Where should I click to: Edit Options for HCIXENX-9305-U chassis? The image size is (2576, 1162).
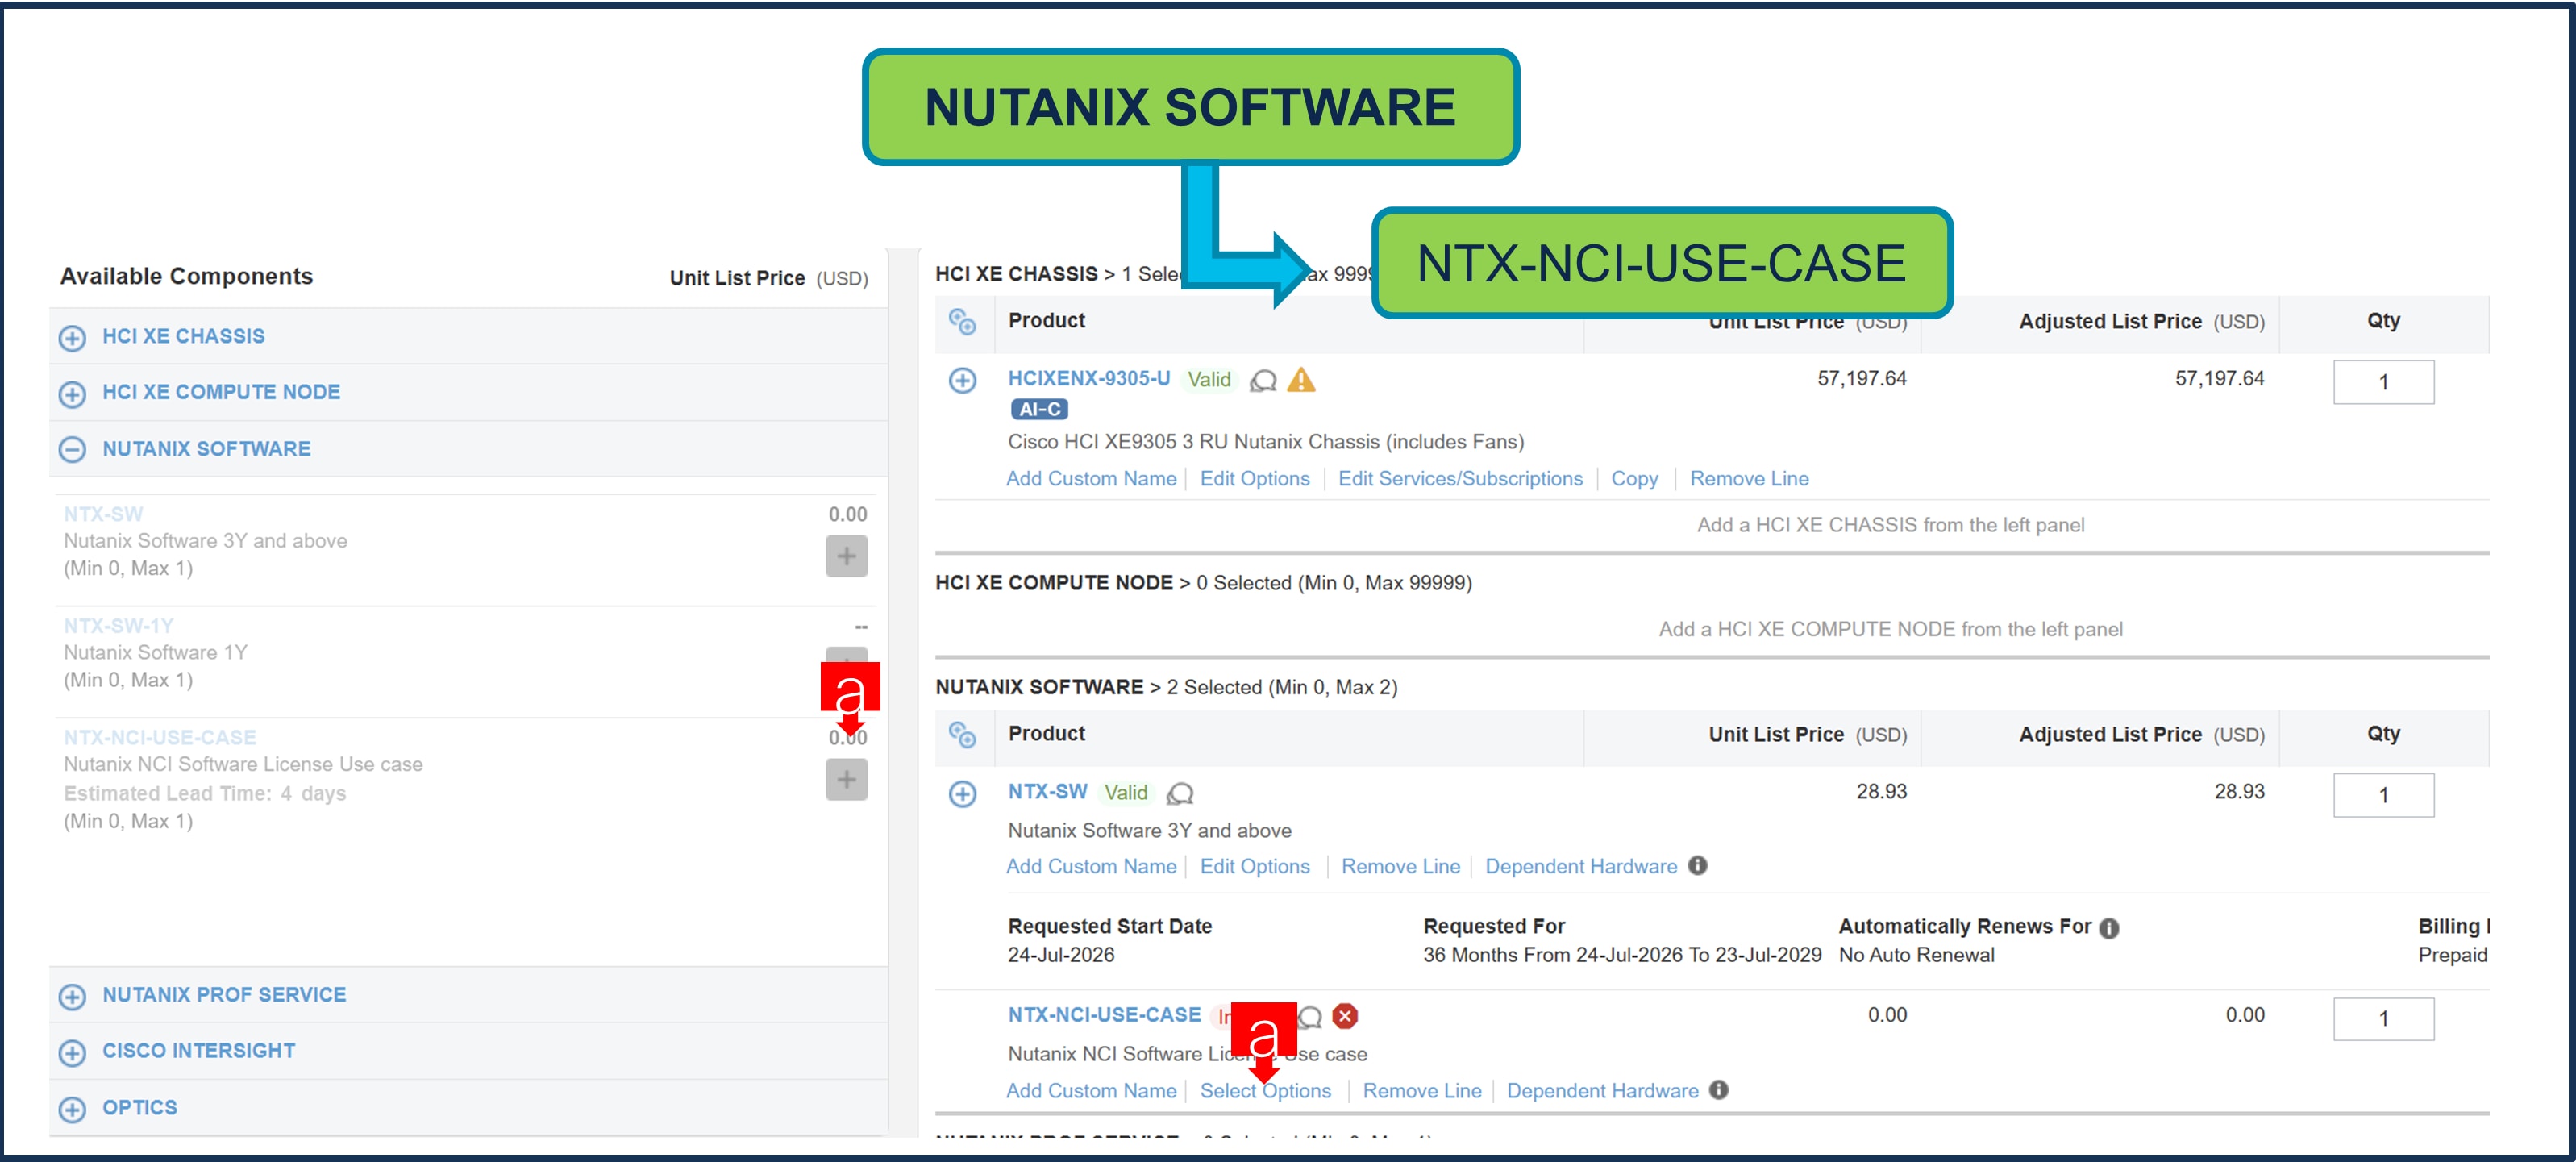(1254, 478)
